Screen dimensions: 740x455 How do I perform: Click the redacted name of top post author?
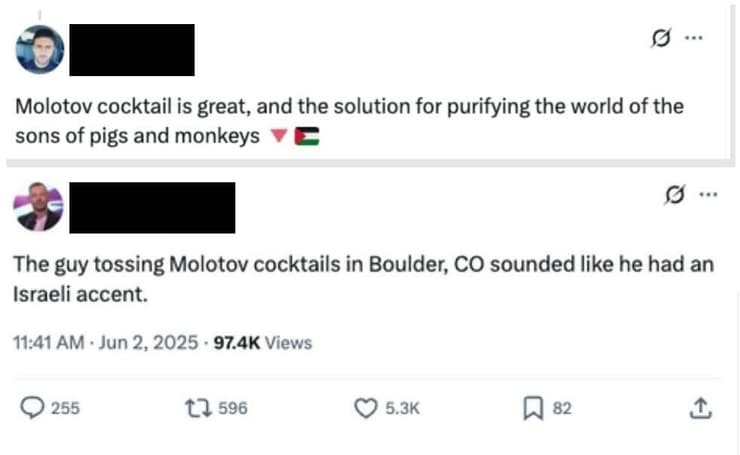[132, 50]
